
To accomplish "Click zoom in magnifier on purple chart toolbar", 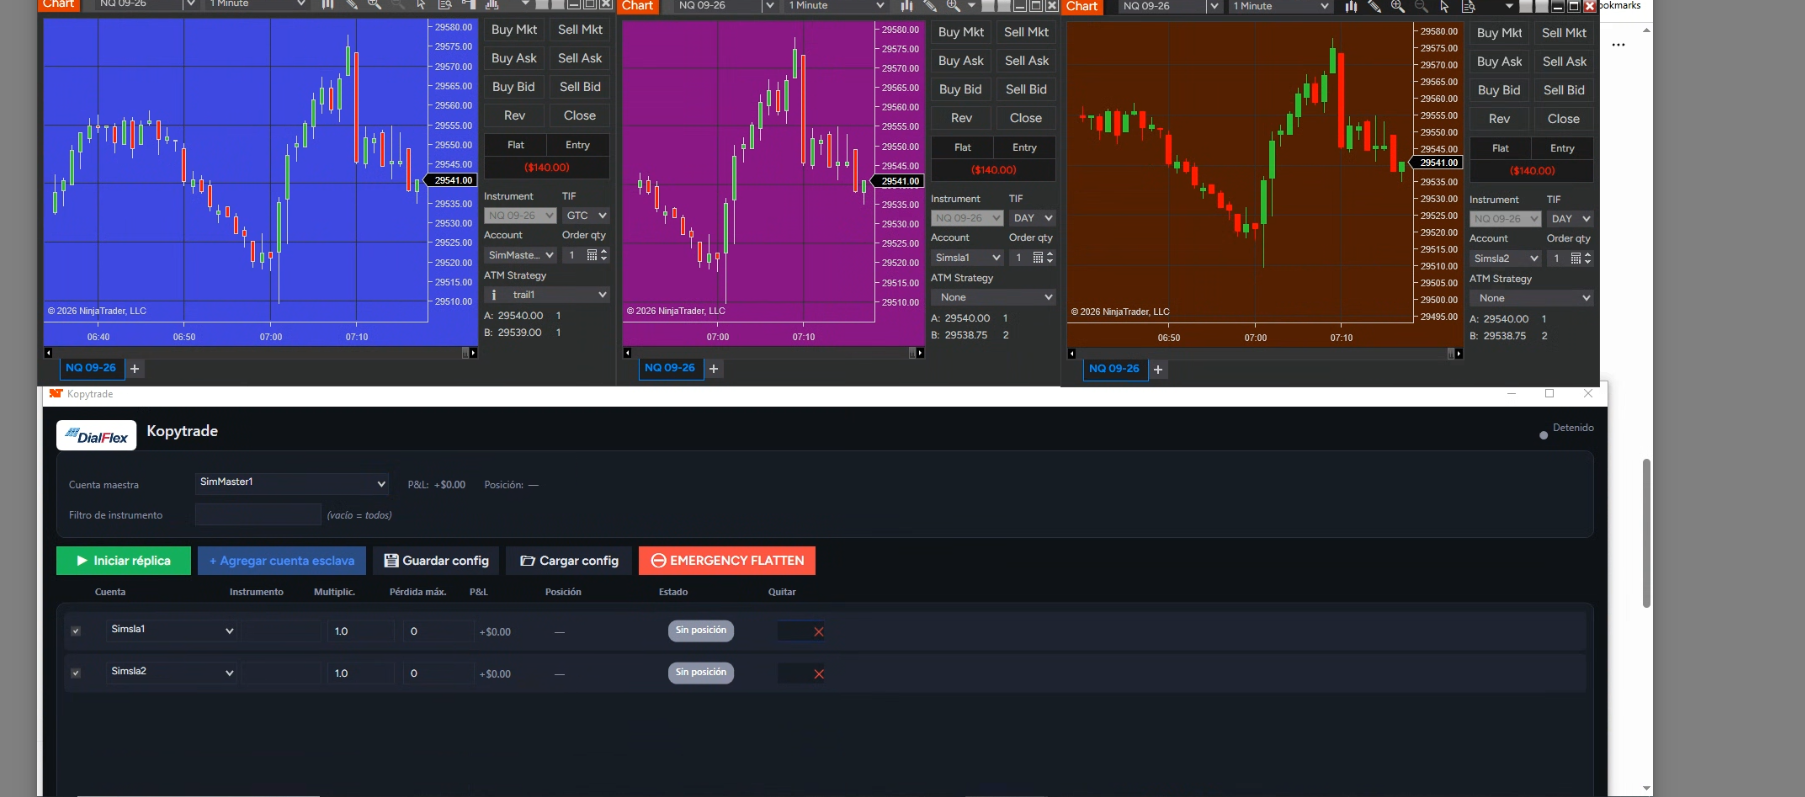I will [x=953, y=6].
